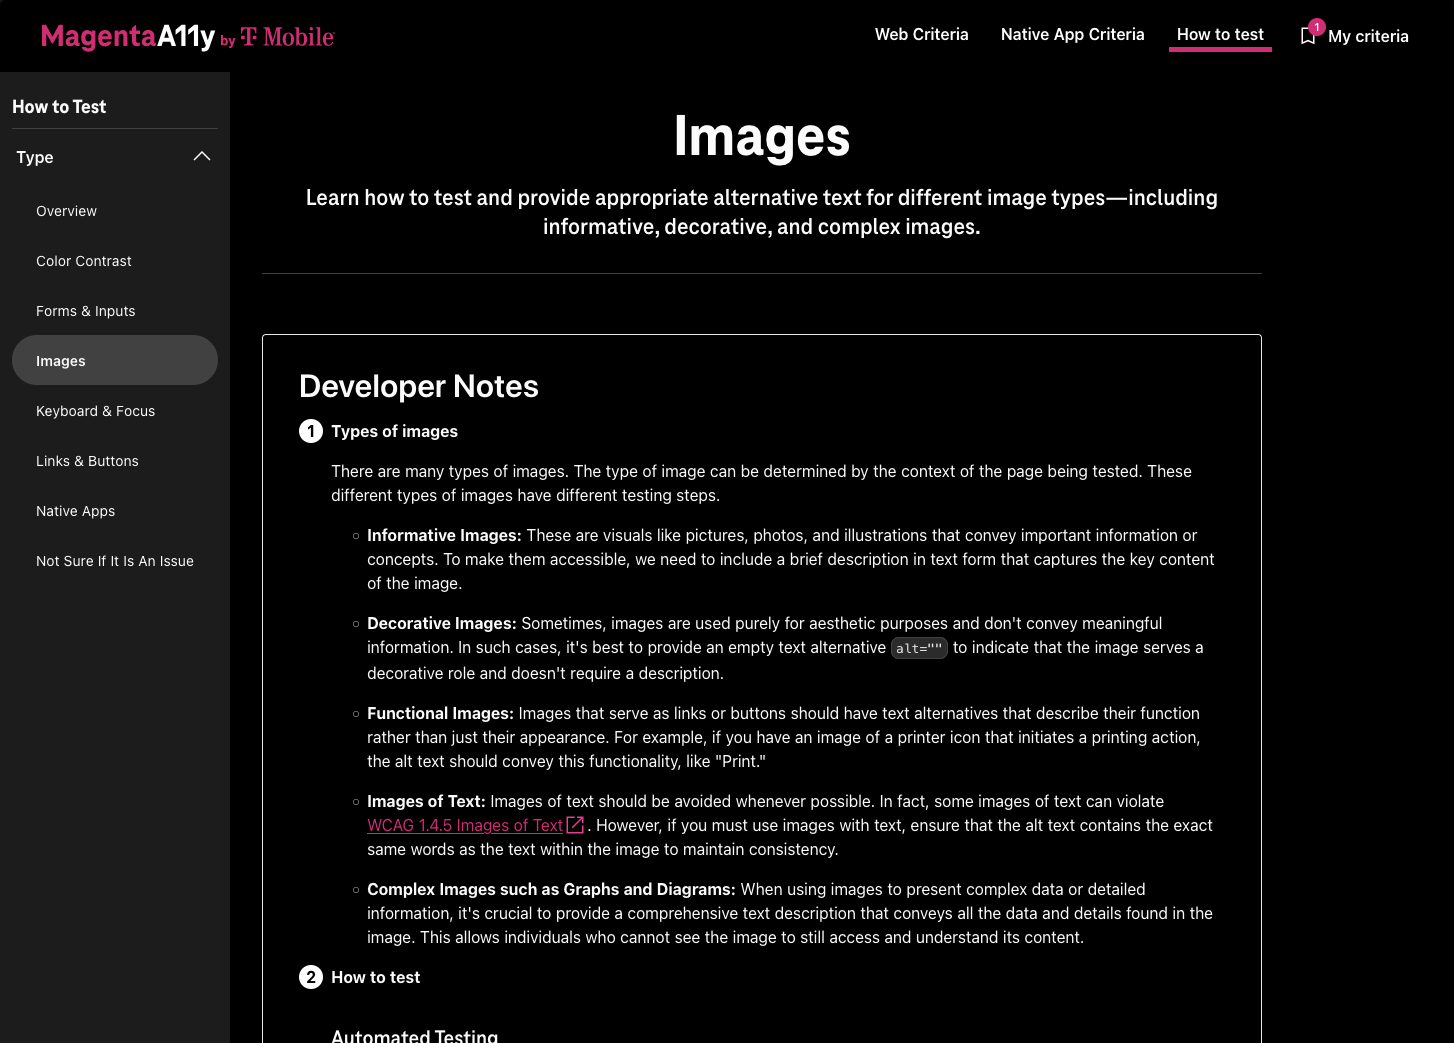Click the Images of Text: bold label
This screenshot has height=1043, width=1454.
[x=426, y=801]
